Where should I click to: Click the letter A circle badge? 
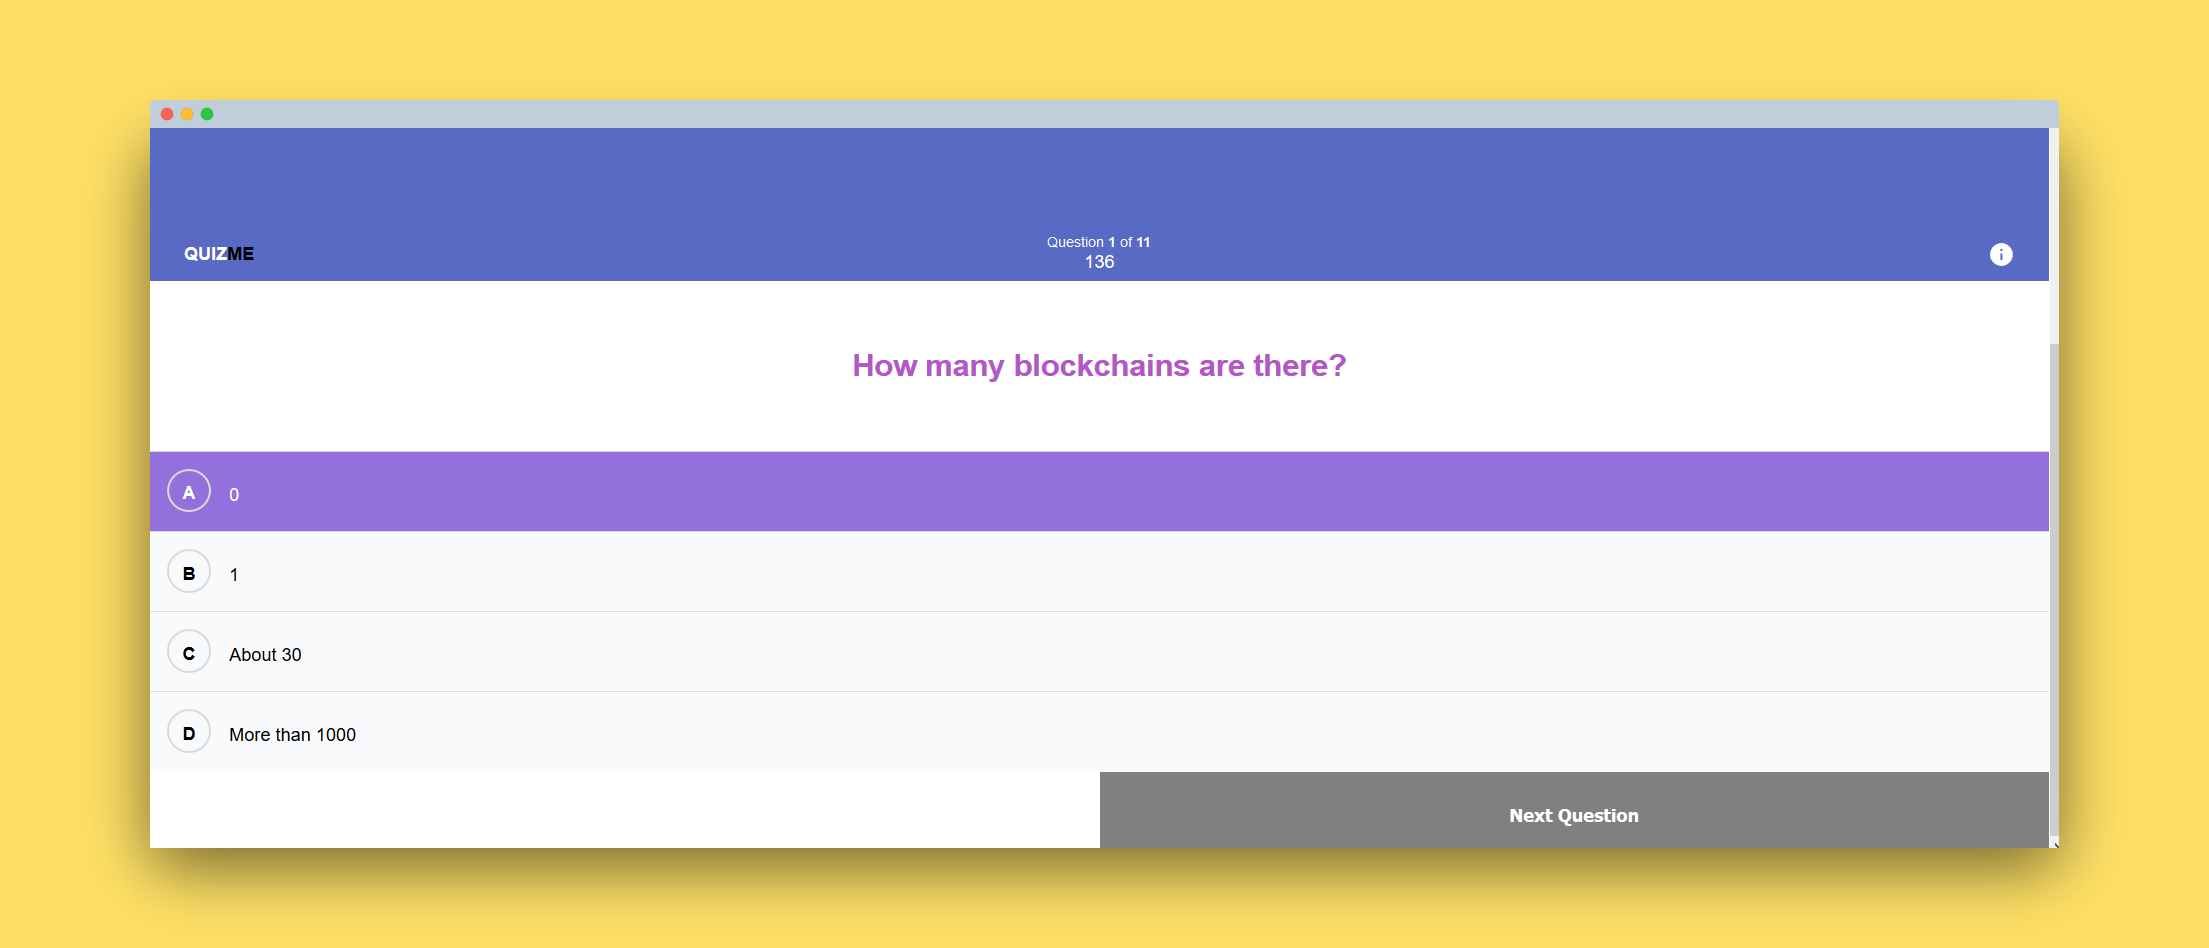point(188,491)
